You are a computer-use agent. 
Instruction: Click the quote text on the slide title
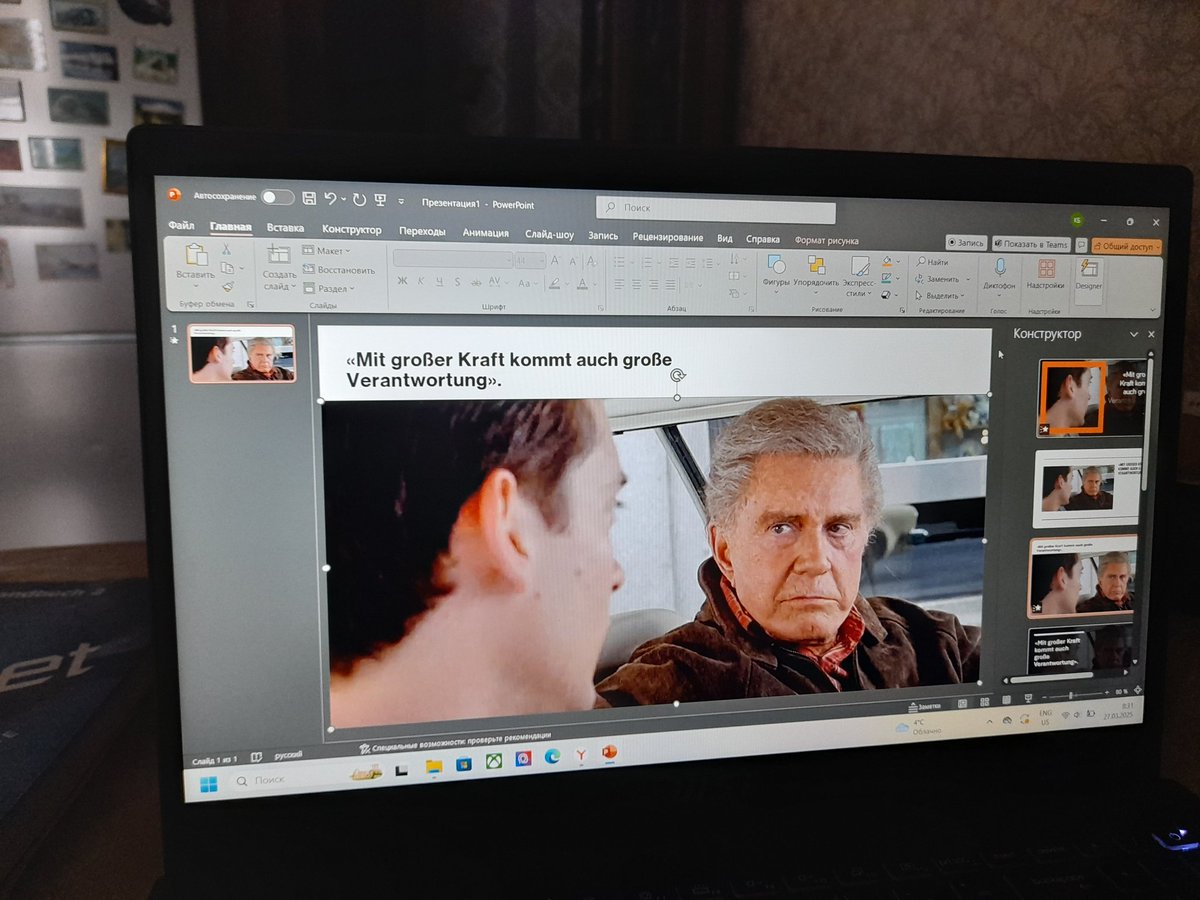(509, 370)
